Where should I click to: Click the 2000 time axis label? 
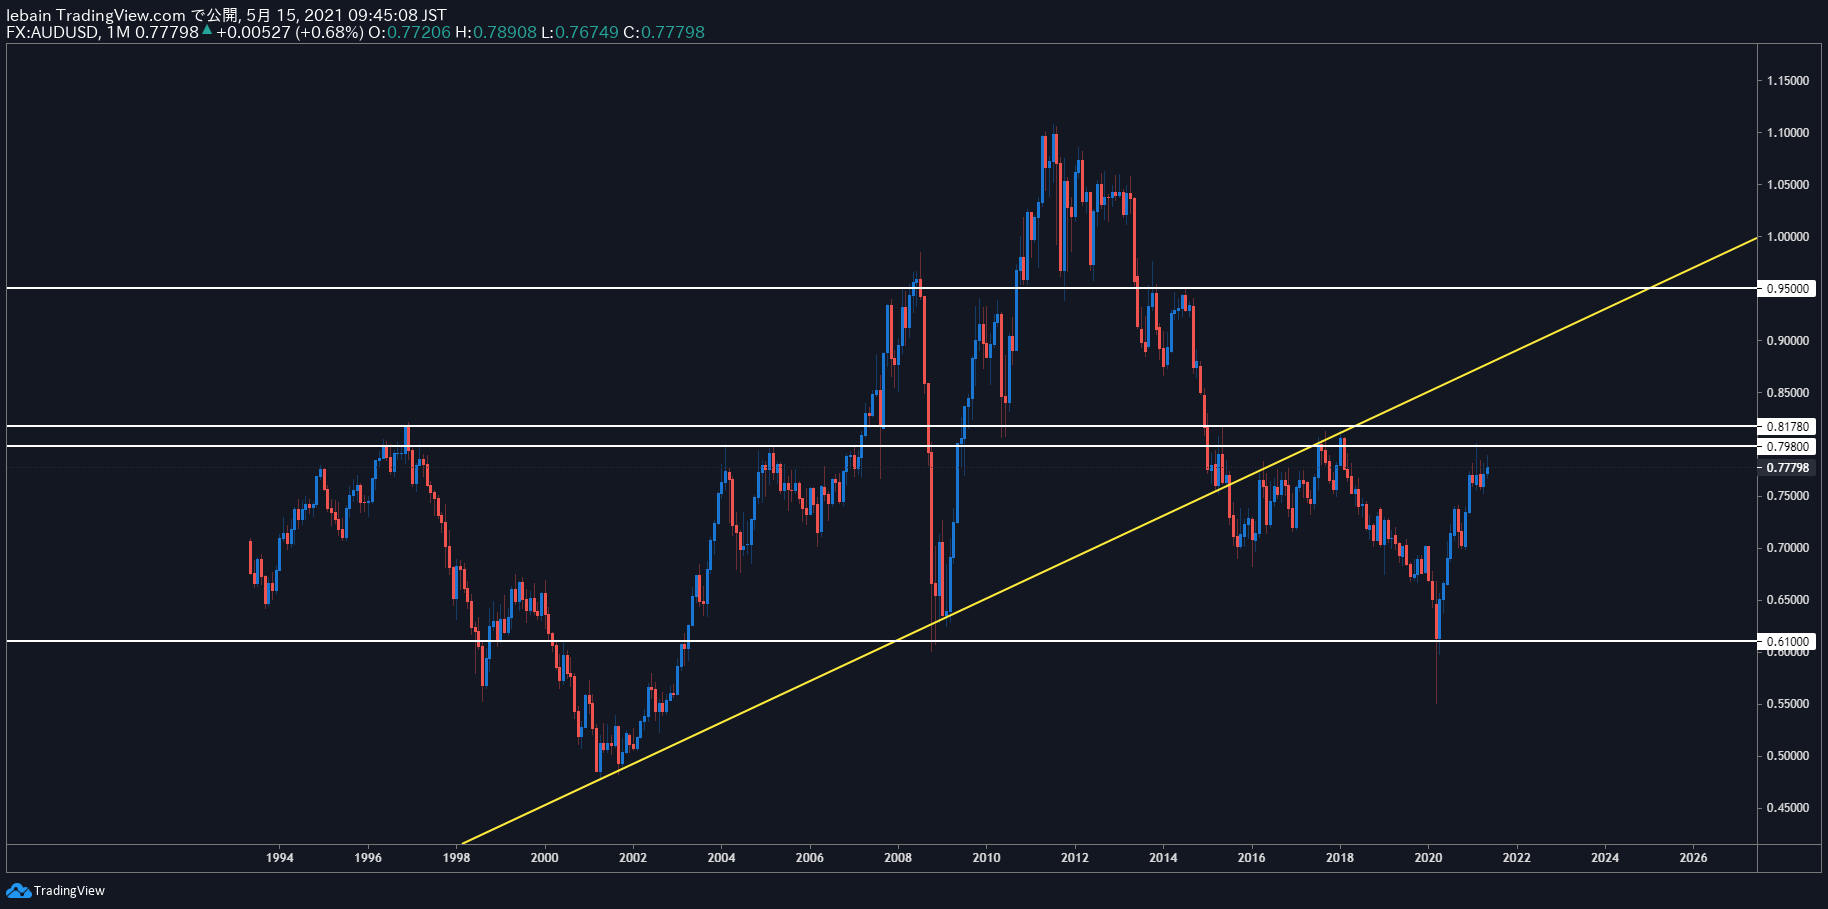[x=545, y=857]
